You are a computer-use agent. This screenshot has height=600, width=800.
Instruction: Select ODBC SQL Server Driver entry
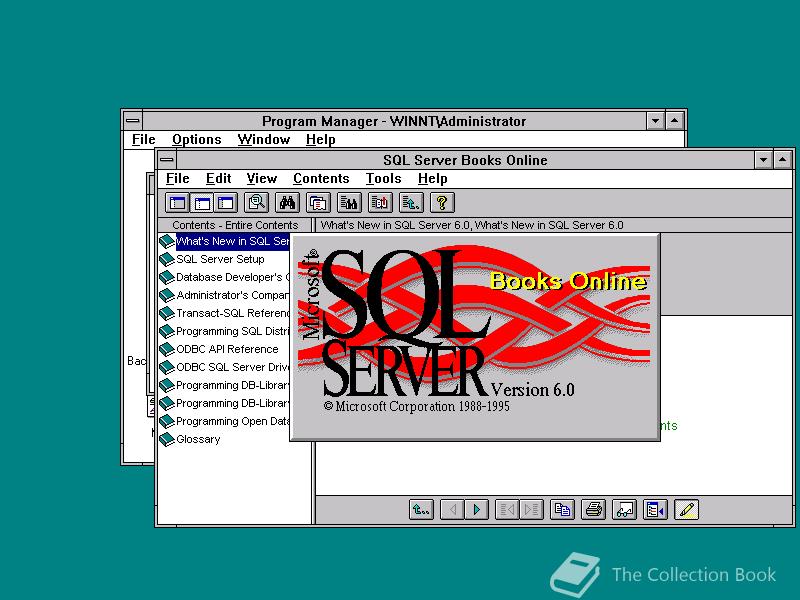pyautogui.click(x=233, y=367)
